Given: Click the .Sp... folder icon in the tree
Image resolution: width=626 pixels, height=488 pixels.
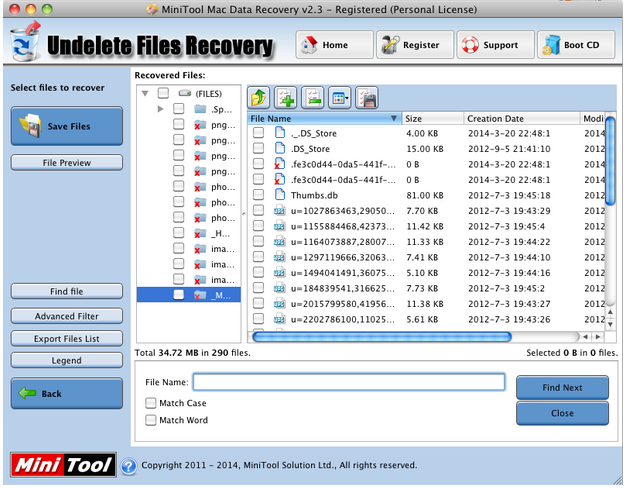Looking at the screenshot, I should tap(200, 109).
